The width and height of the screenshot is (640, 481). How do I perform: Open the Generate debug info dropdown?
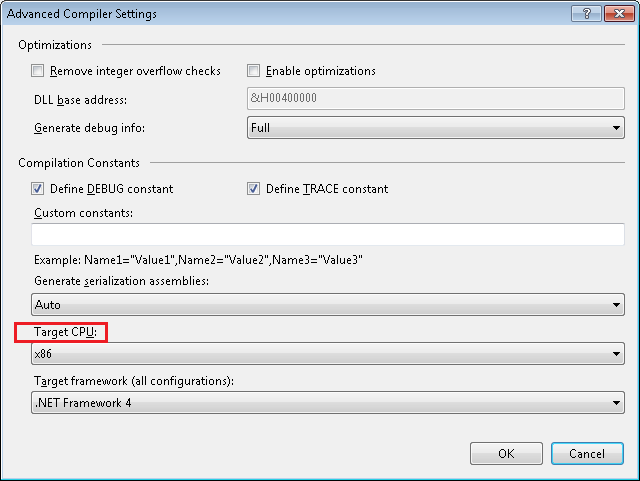click(x=435, y=128)
